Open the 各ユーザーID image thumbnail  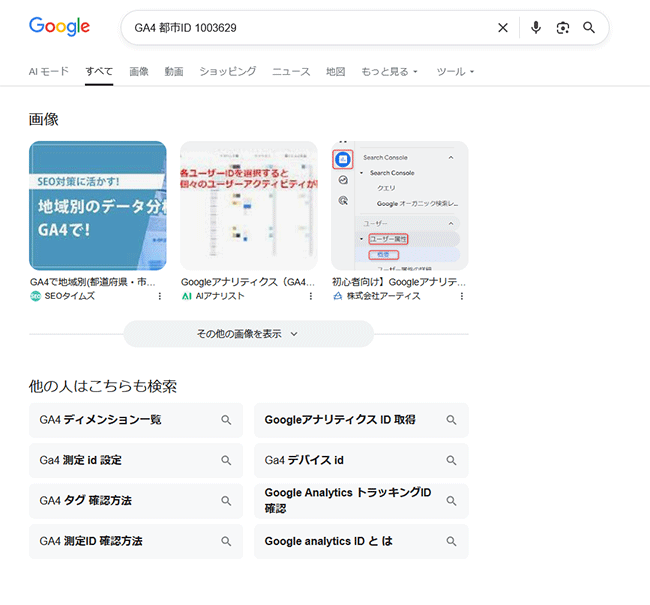pyautogui.click(x=249, y=206)
